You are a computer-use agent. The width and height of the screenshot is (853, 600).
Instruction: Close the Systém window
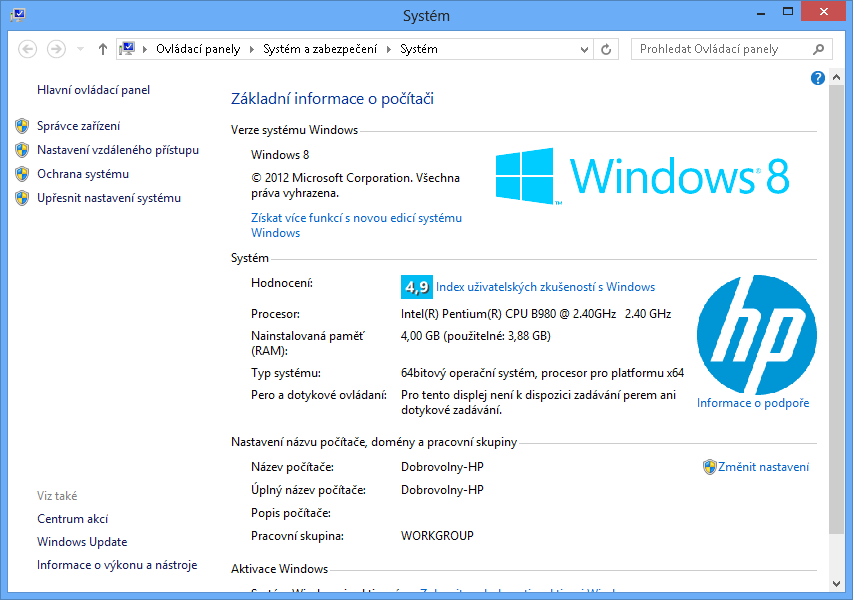[x=824, y=11]
